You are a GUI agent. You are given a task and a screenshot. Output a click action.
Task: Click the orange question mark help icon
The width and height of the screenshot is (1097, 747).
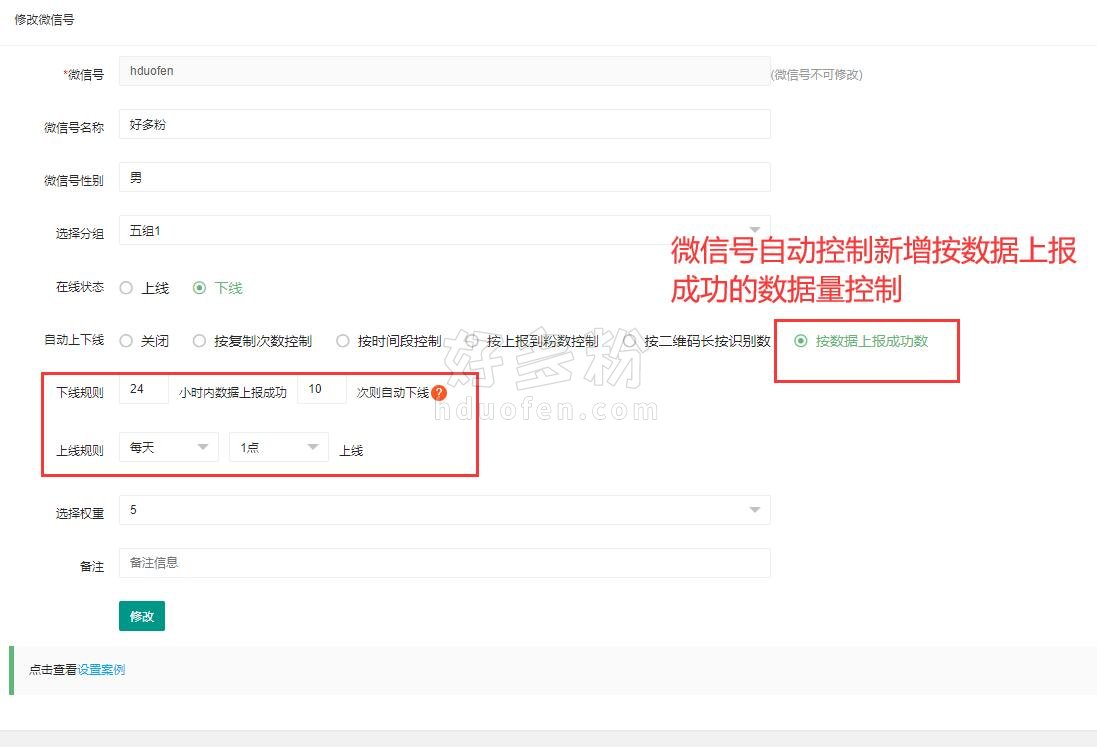439,393
